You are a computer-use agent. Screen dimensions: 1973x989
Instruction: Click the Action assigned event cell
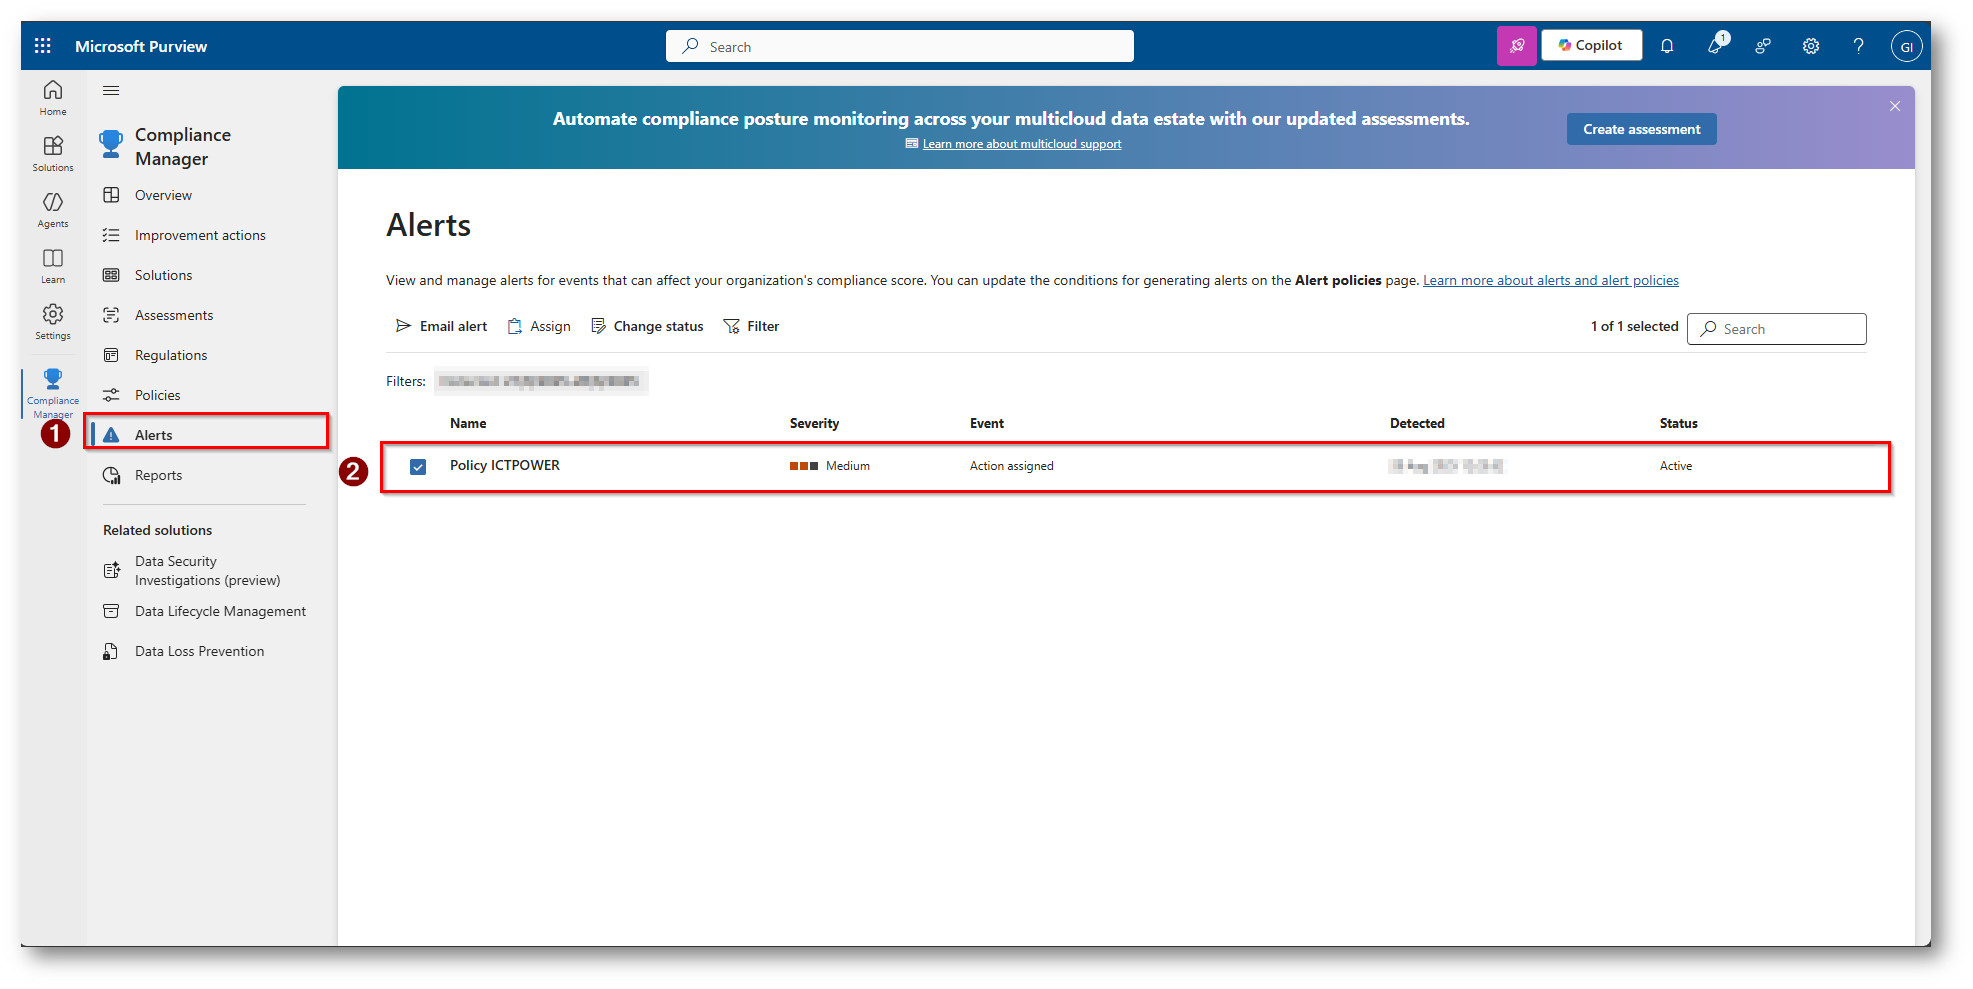(x=1012, y=466)
